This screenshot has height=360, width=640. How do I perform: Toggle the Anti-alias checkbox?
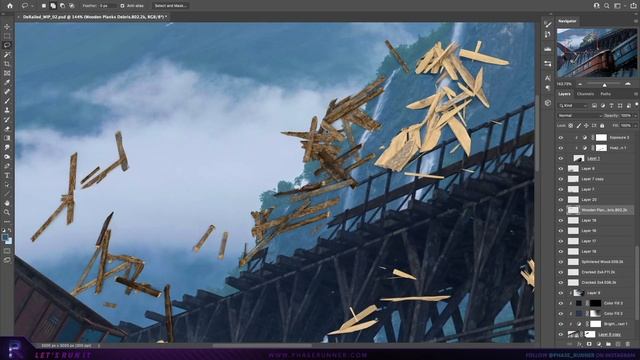(122, 6)
